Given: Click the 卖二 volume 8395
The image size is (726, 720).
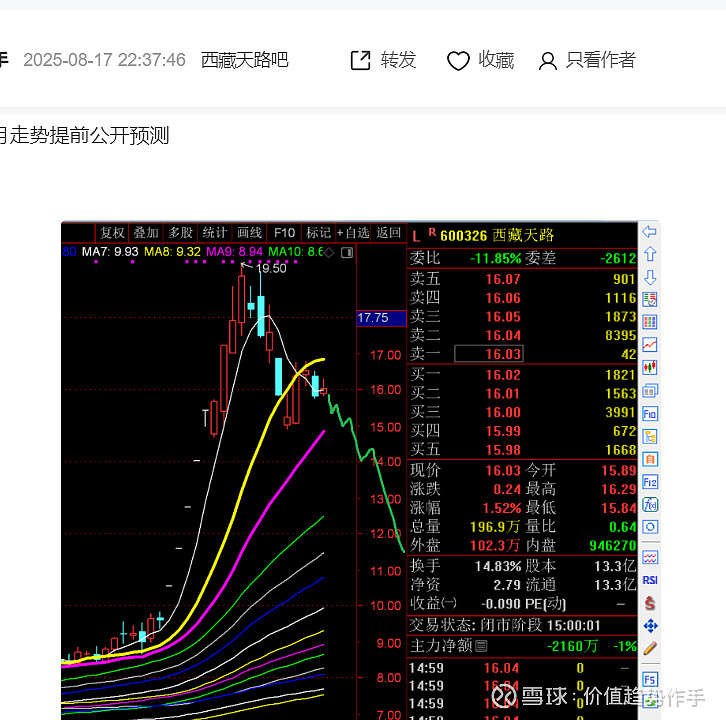Looking at the screenshot, I should [x=620, y=336].
